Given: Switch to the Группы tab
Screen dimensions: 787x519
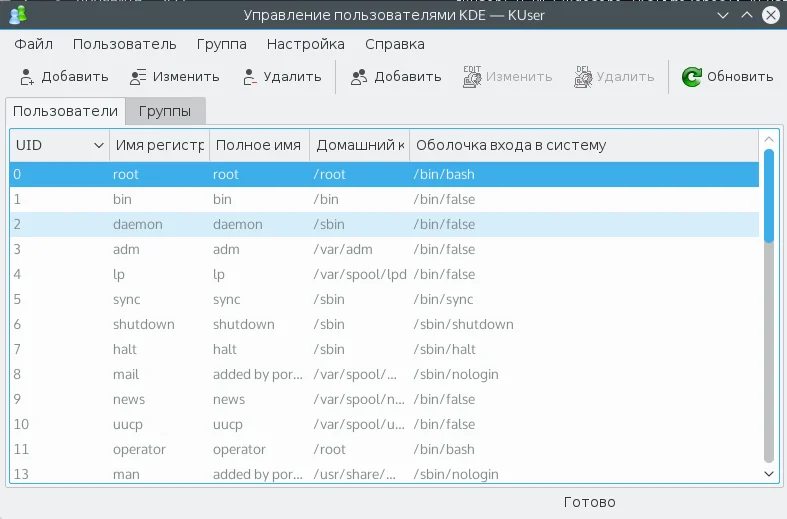Looking at the screenshot, I should click(165, 112).
